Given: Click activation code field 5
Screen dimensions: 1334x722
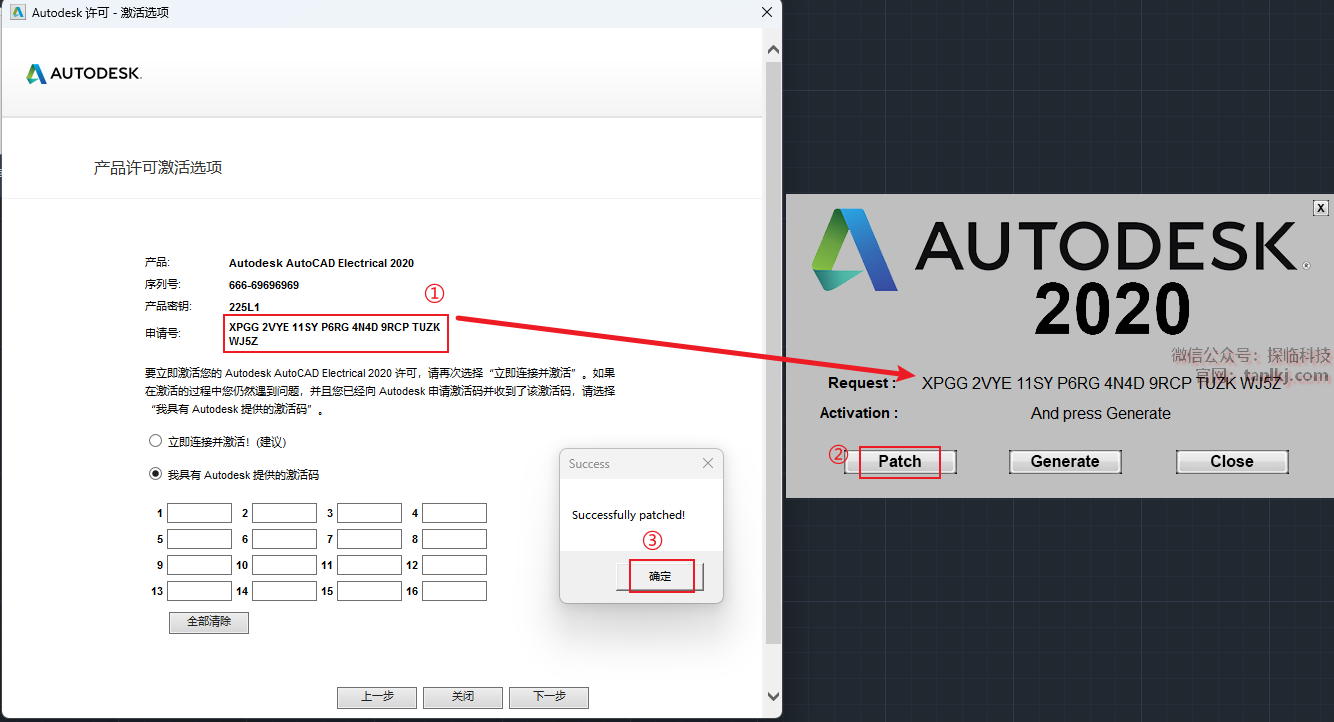Looking at the screenshot, I should point(199,539).
